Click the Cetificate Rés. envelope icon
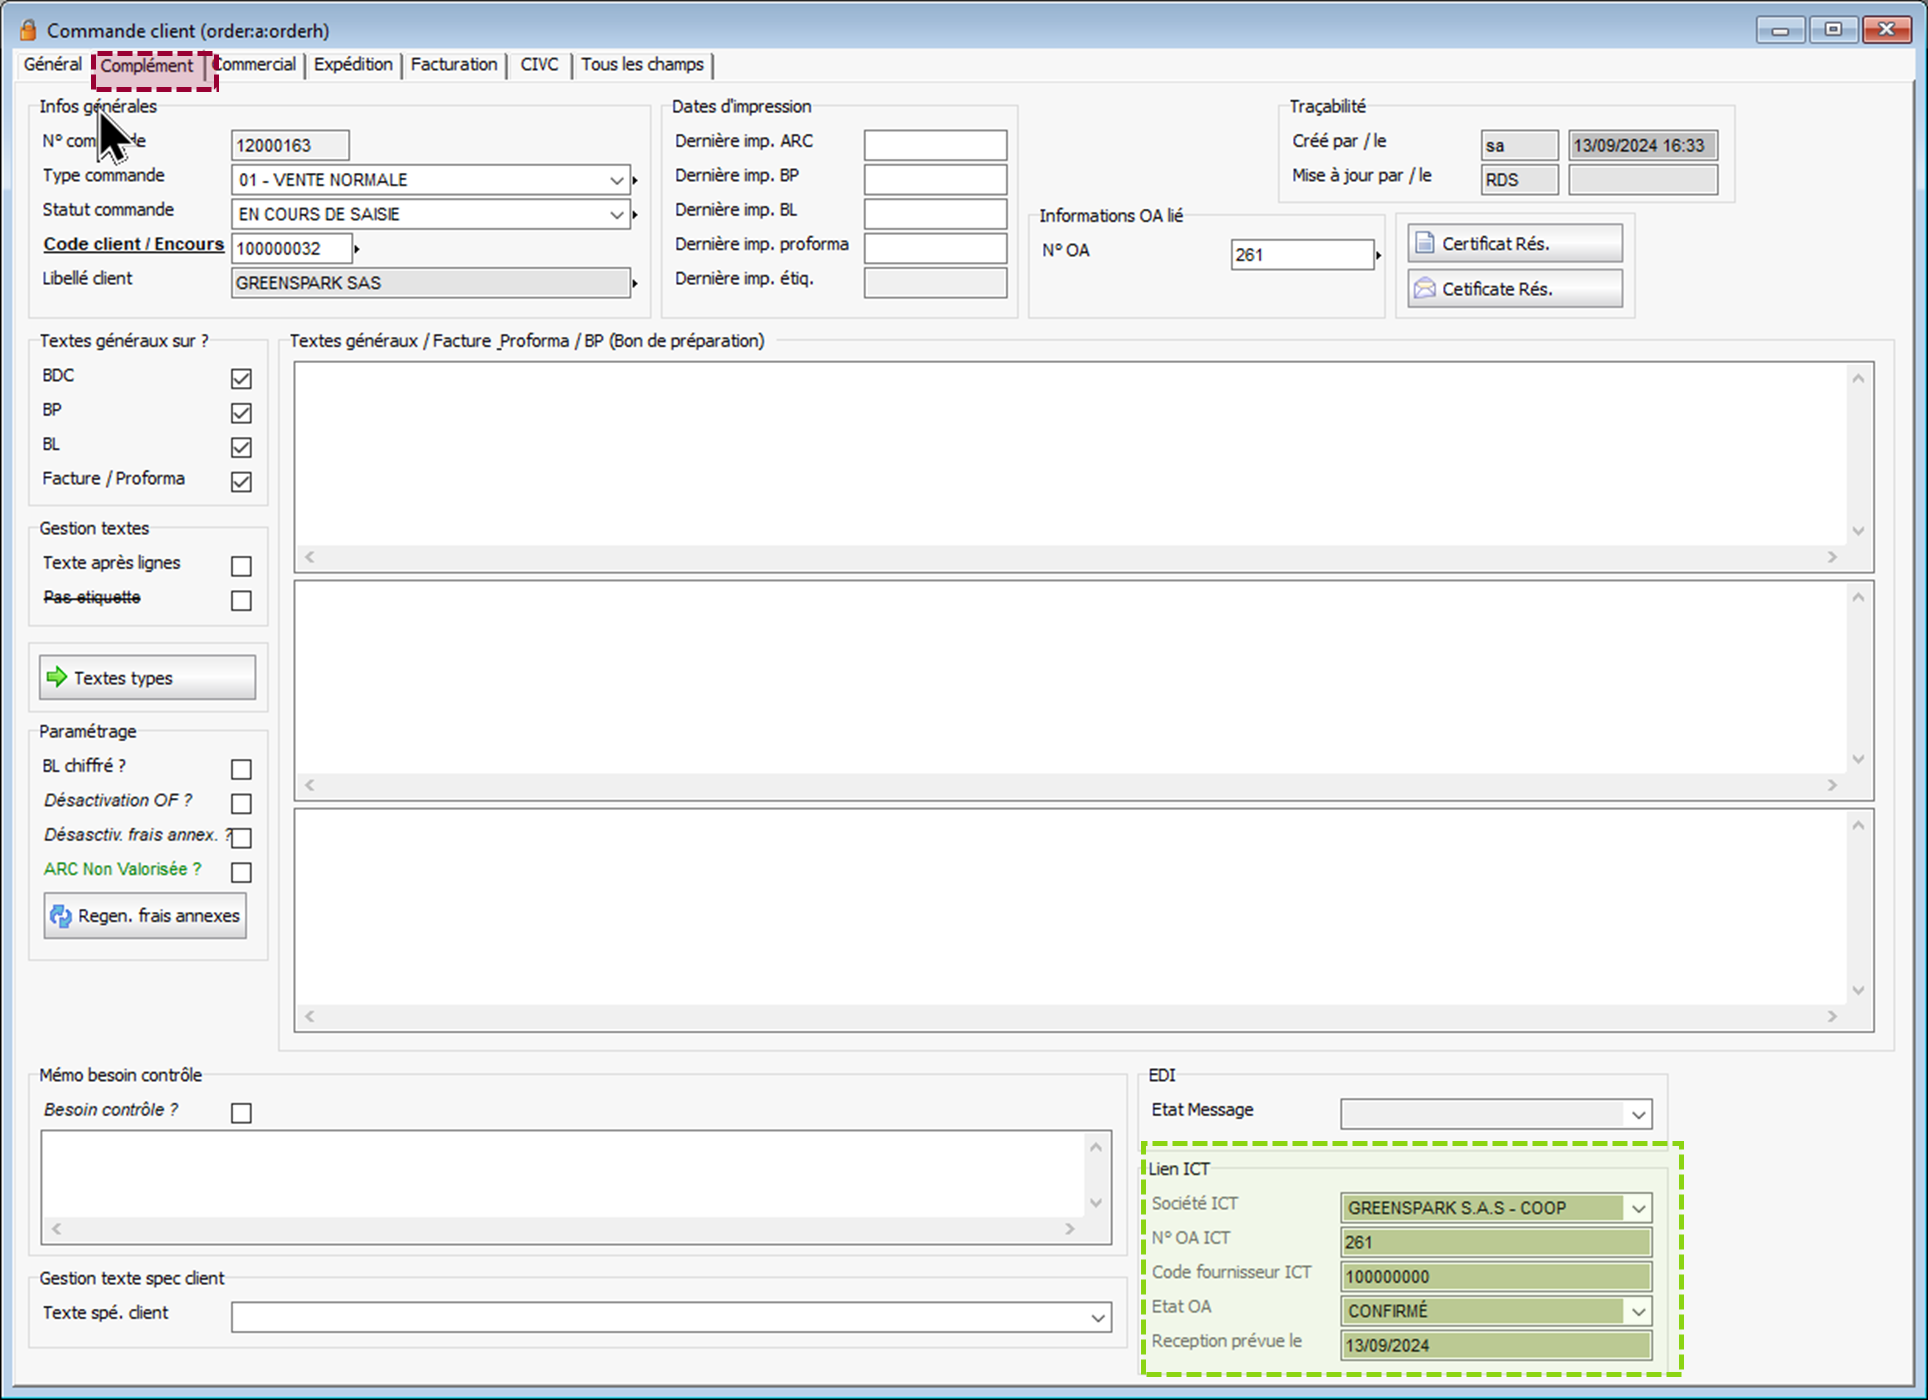1928x1400 pixels. point(1425,289)
